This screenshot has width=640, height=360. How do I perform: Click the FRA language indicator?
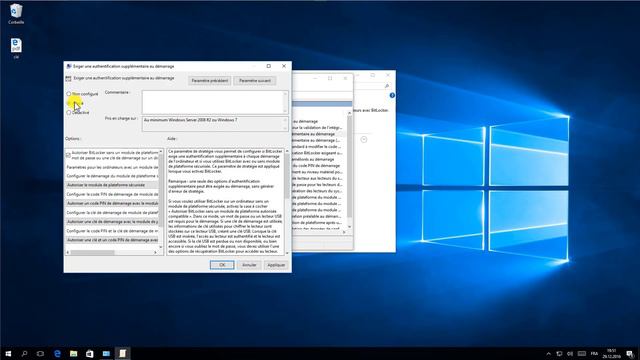594,353
